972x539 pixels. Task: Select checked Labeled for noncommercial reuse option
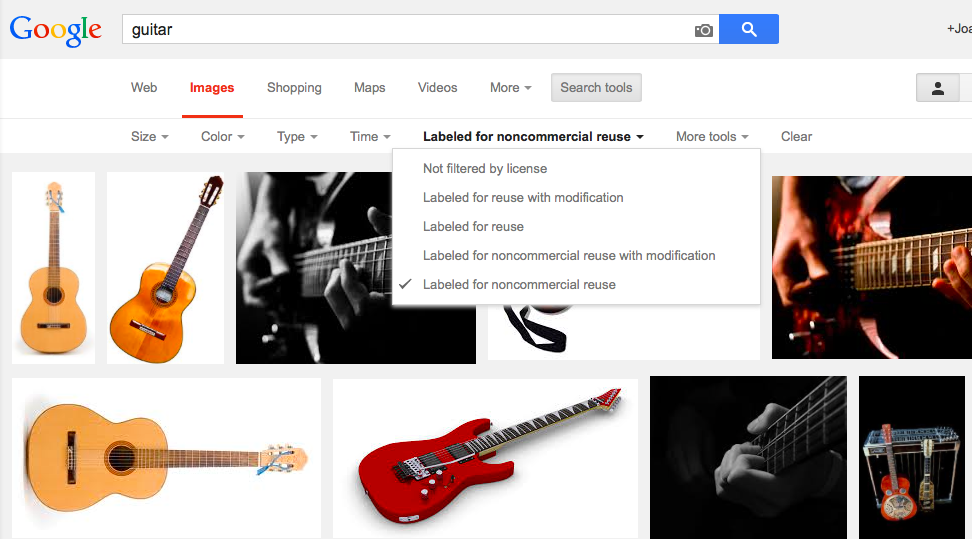pos(519,285)
